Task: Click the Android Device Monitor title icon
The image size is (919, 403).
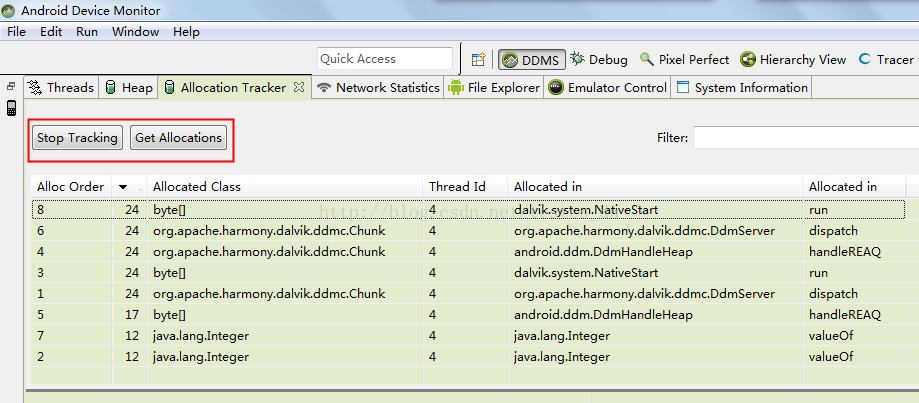Action: pyautogui.click(x=8, y=11)
